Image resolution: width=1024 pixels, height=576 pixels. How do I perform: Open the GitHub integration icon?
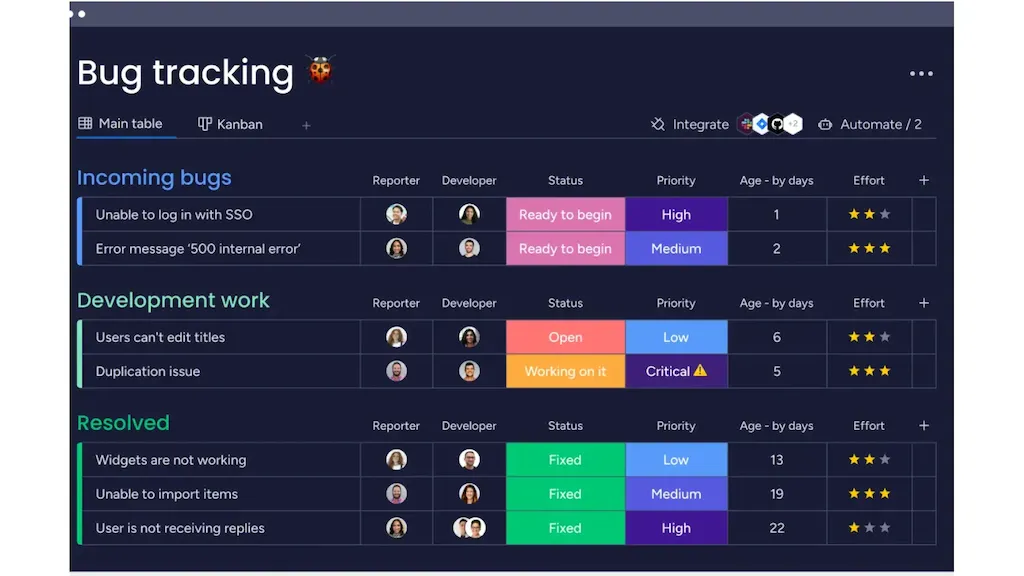coord(777,124)
